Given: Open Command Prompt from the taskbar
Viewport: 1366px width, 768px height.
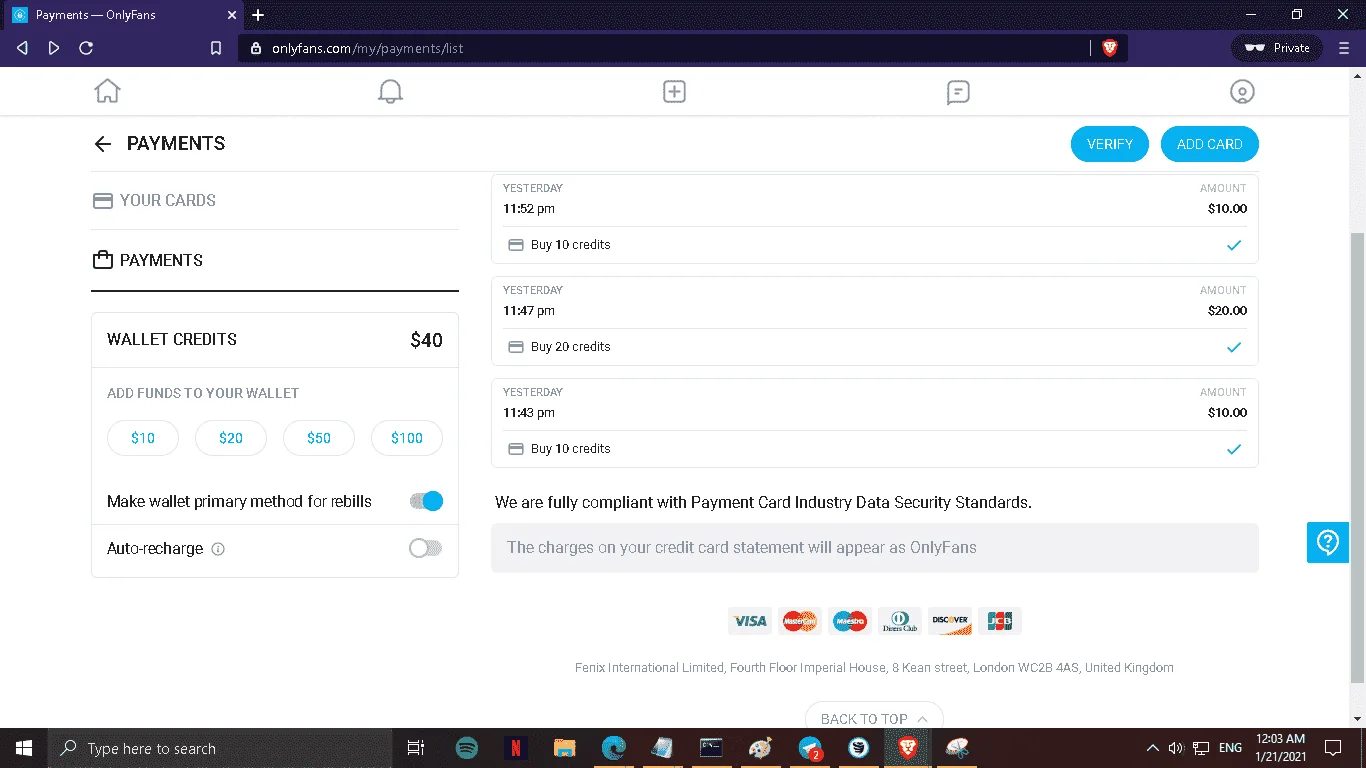Looking at the screenshot, I should [712, 748].
